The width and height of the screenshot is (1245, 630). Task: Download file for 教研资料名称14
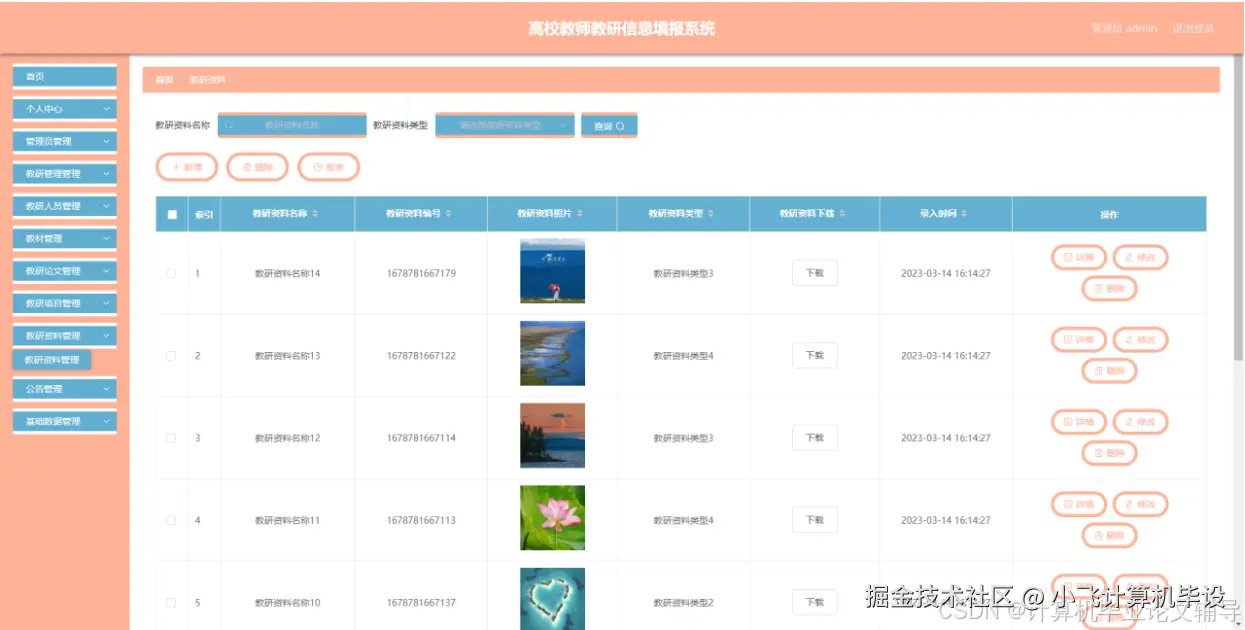[814, 271]
